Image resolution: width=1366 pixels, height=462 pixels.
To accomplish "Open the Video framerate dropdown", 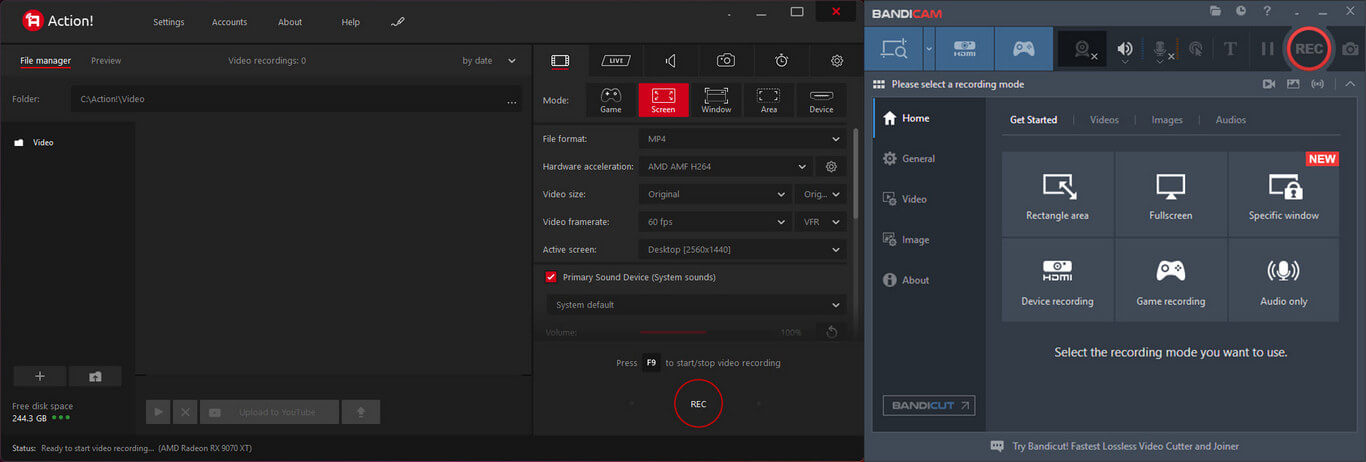I will pyautogui.click(x=714, y=222).
